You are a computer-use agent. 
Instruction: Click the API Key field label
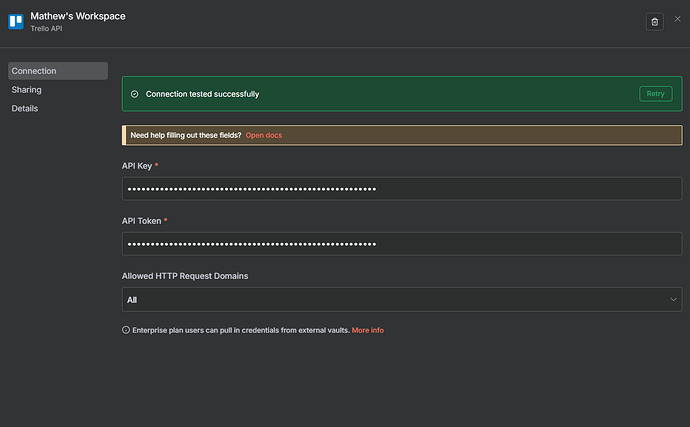pyautogui.click(x=137, y=165)
